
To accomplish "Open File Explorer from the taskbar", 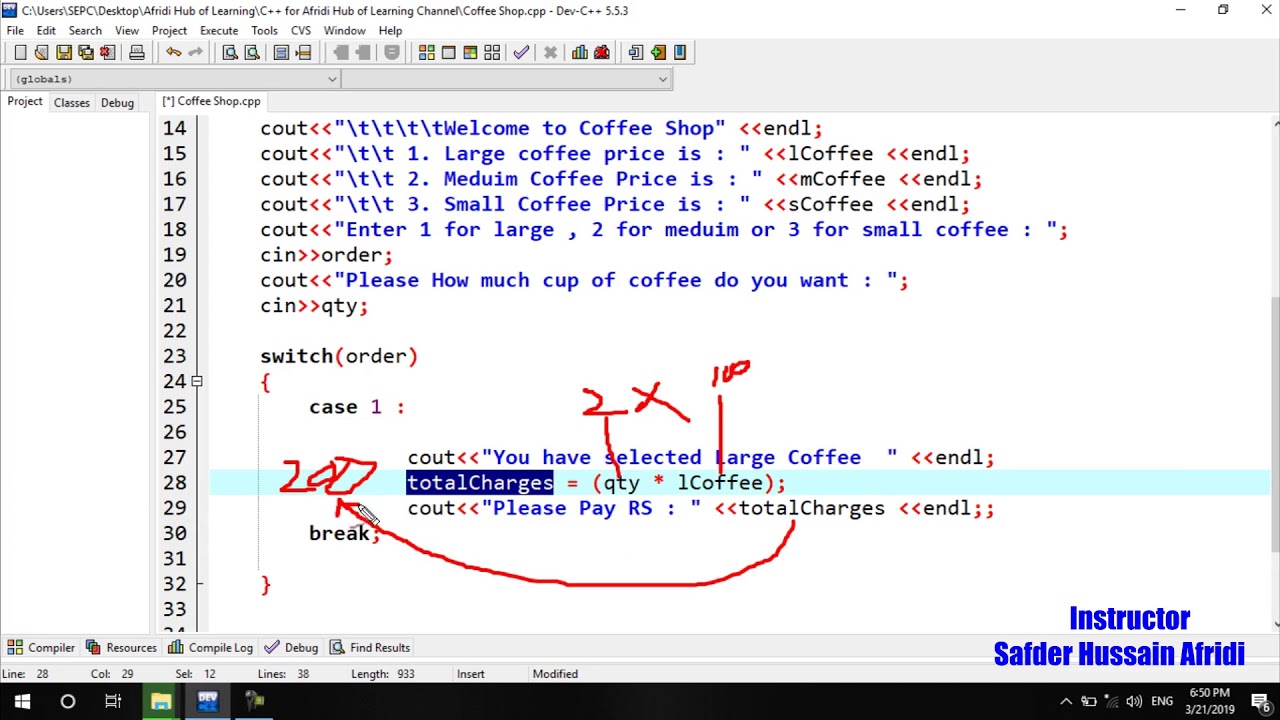I will coord(161,702).
